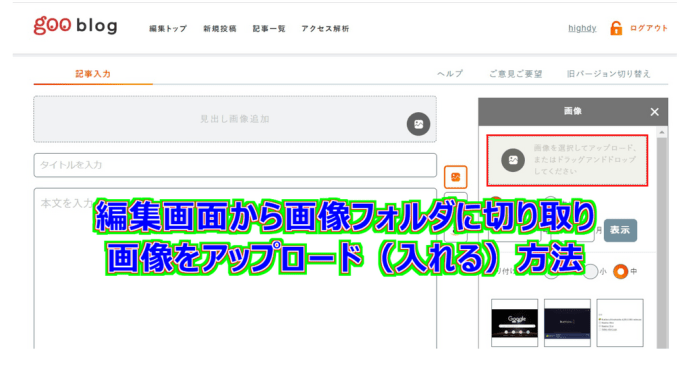This screenshot has height=388, width=690.
Task: Open アクセス解析 page
Action: click(325, 29)
